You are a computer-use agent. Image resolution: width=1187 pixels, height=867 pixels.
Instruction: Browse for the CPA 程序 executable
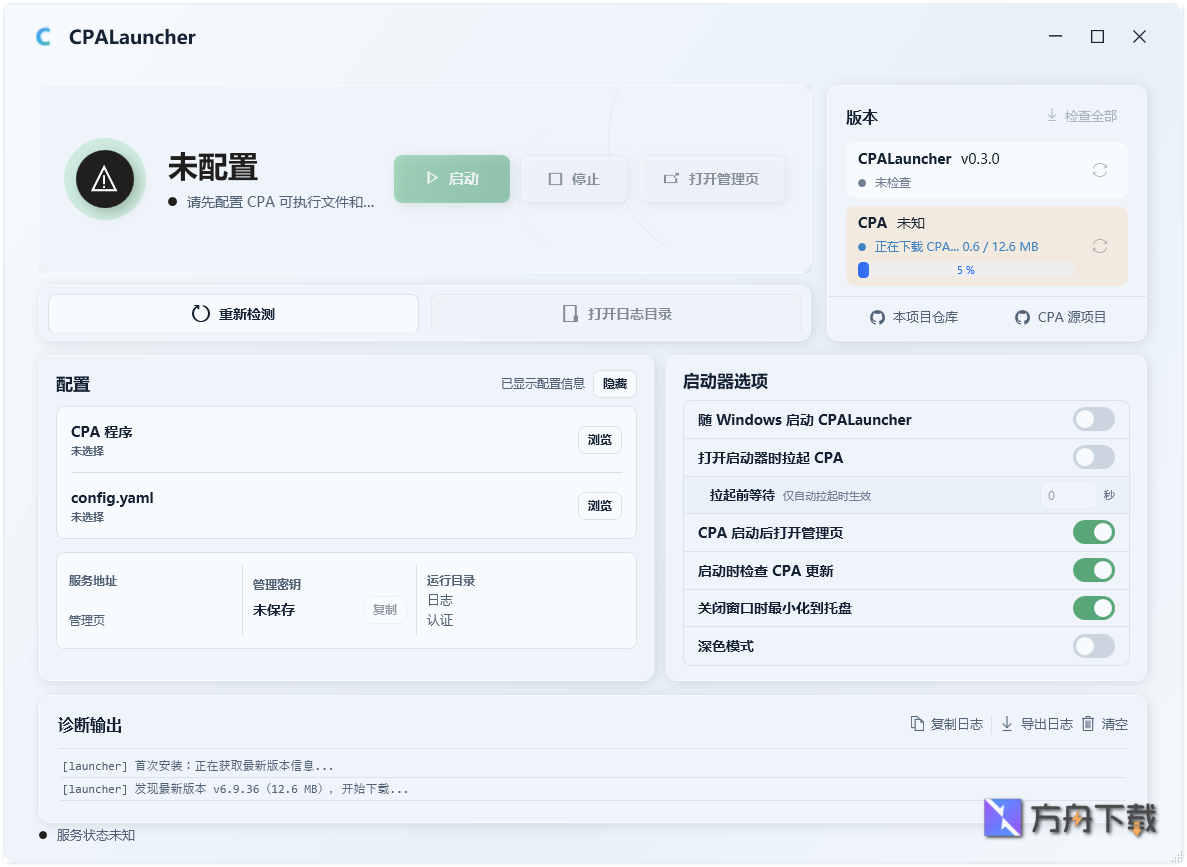(599, 439)
